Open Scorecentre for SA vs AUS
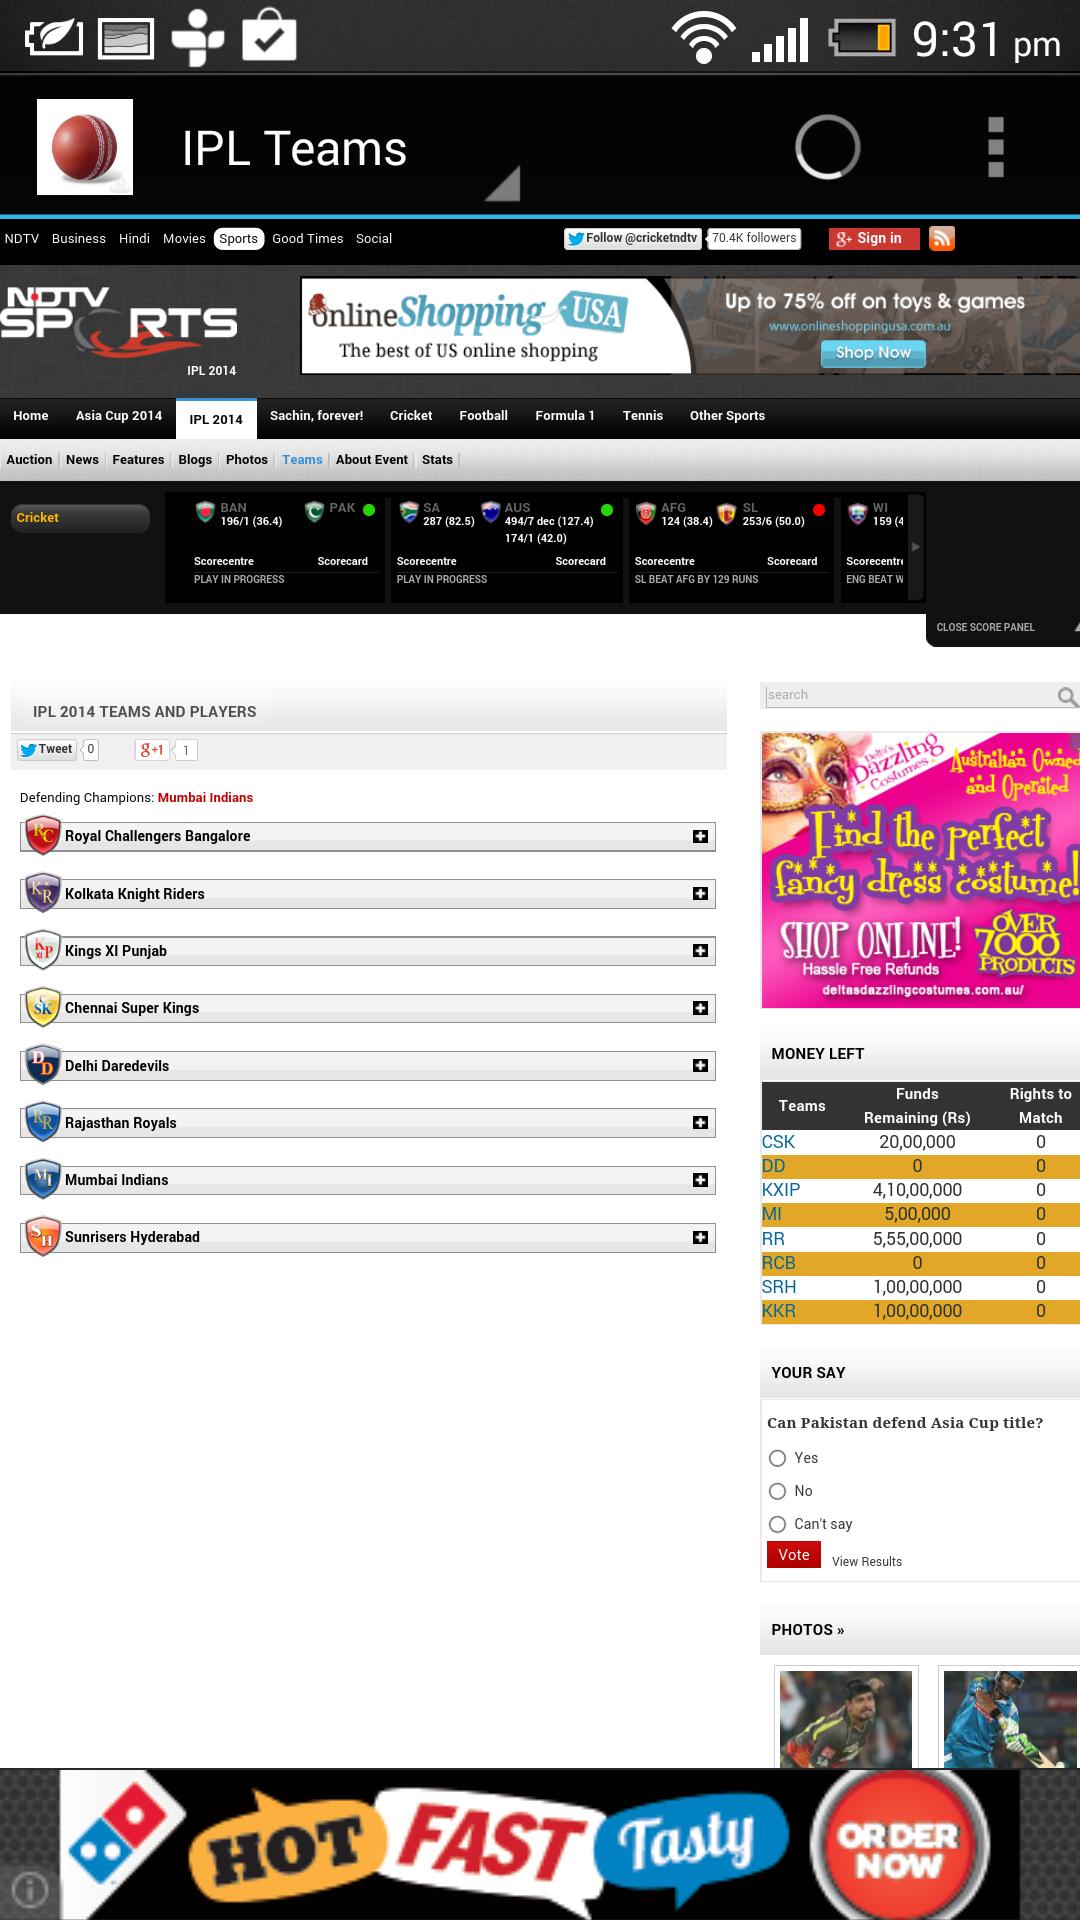The height and width of the screenshot is (1920, 1080). click(x=427, y=562)
